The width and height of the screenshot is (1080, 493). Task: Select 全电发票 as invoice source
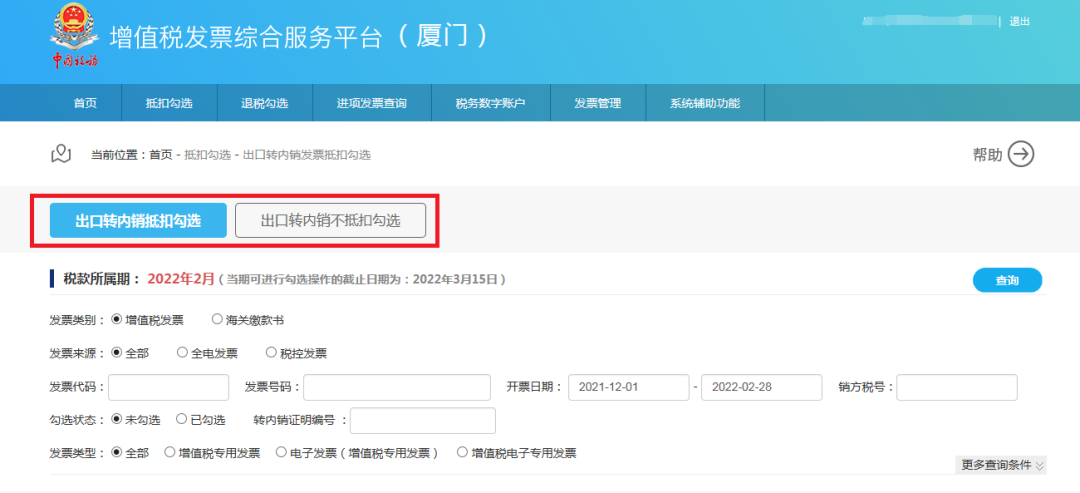coord(182,353)
